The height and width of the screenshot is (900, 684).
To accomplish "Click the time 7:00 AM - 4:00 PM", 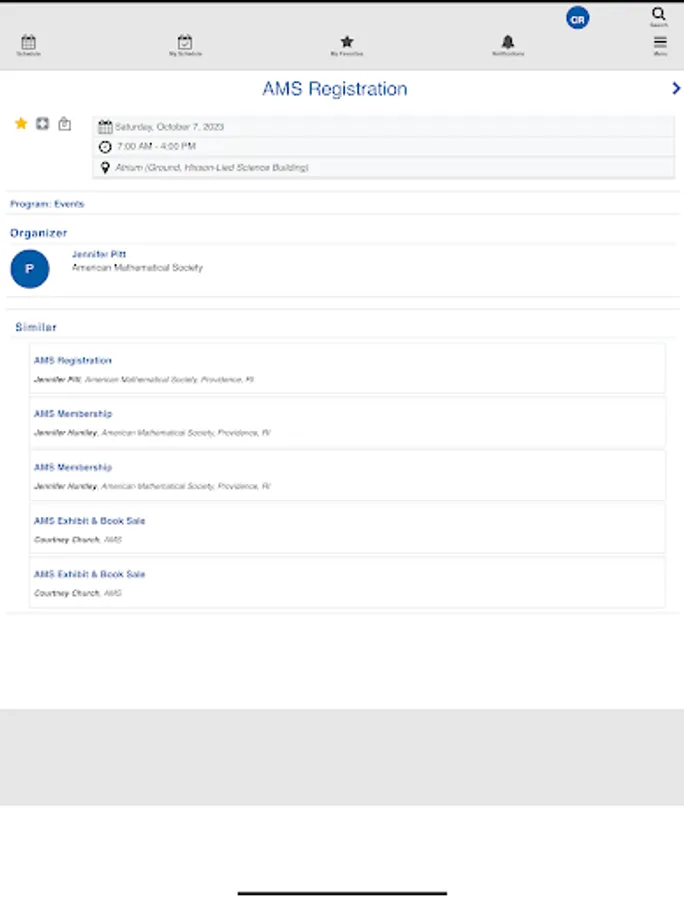I will (156, 146).
